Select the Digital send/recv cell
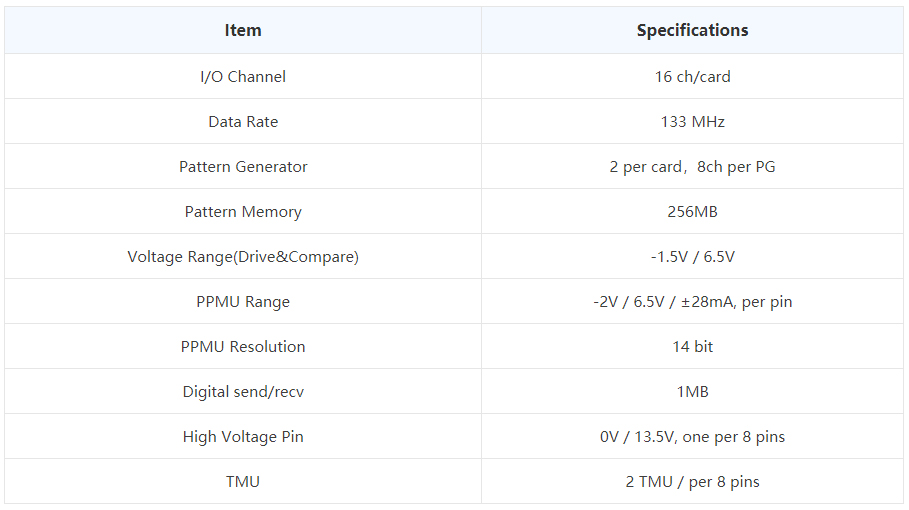Screen dimensions: 909x510 click(243, 392)
